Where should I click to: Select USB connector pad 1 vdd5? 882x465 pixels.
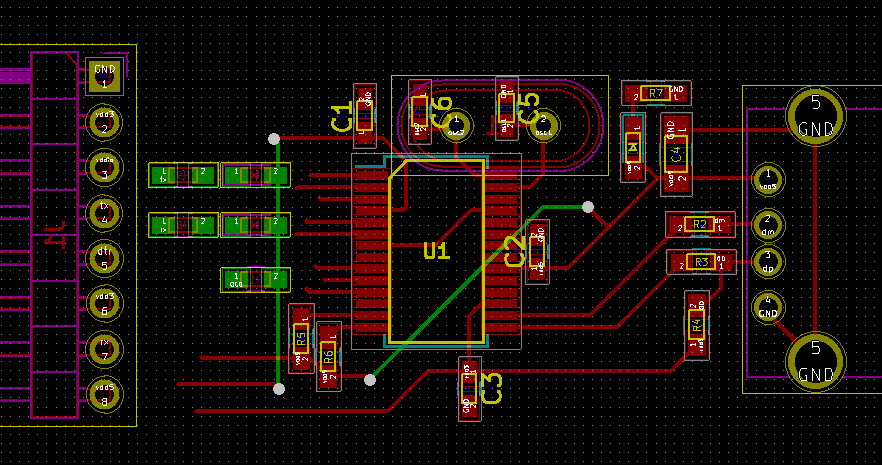click(x=768, y=178)
